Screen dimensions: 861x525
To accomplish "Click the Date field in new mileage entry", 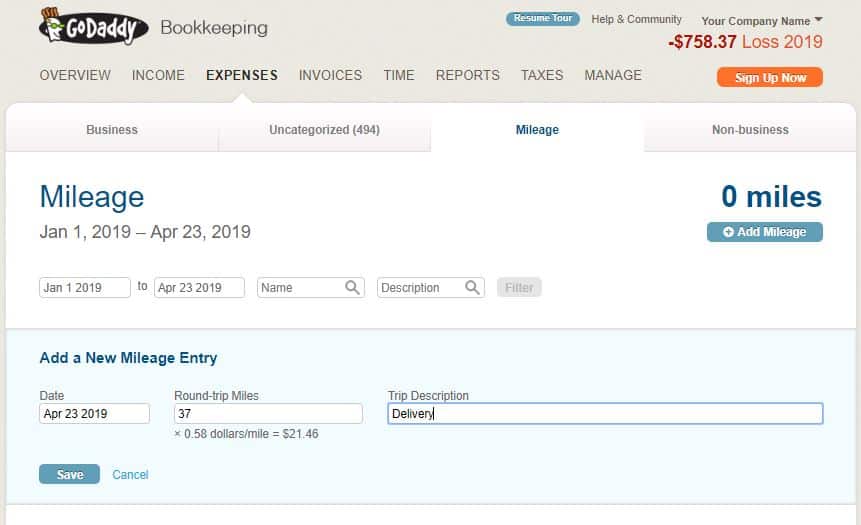I will pos(94,414).
